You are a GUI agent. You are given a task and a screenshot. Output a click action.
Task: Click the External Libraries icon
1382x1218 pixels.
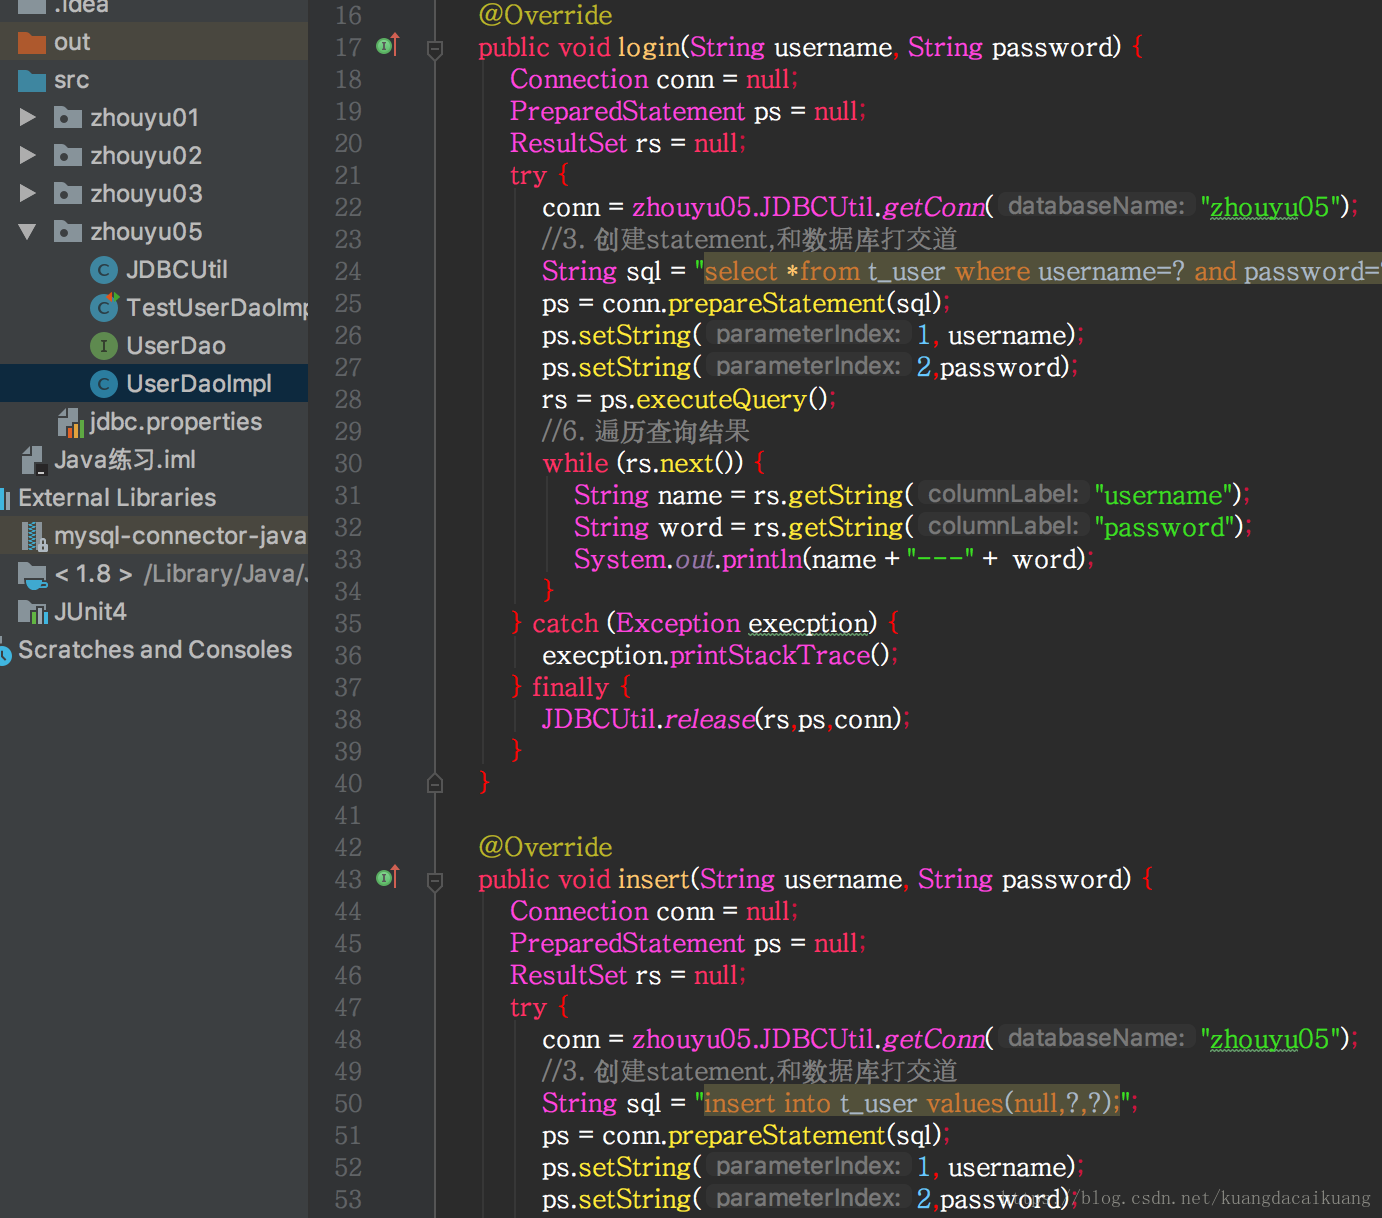click(x=5, y=498)
